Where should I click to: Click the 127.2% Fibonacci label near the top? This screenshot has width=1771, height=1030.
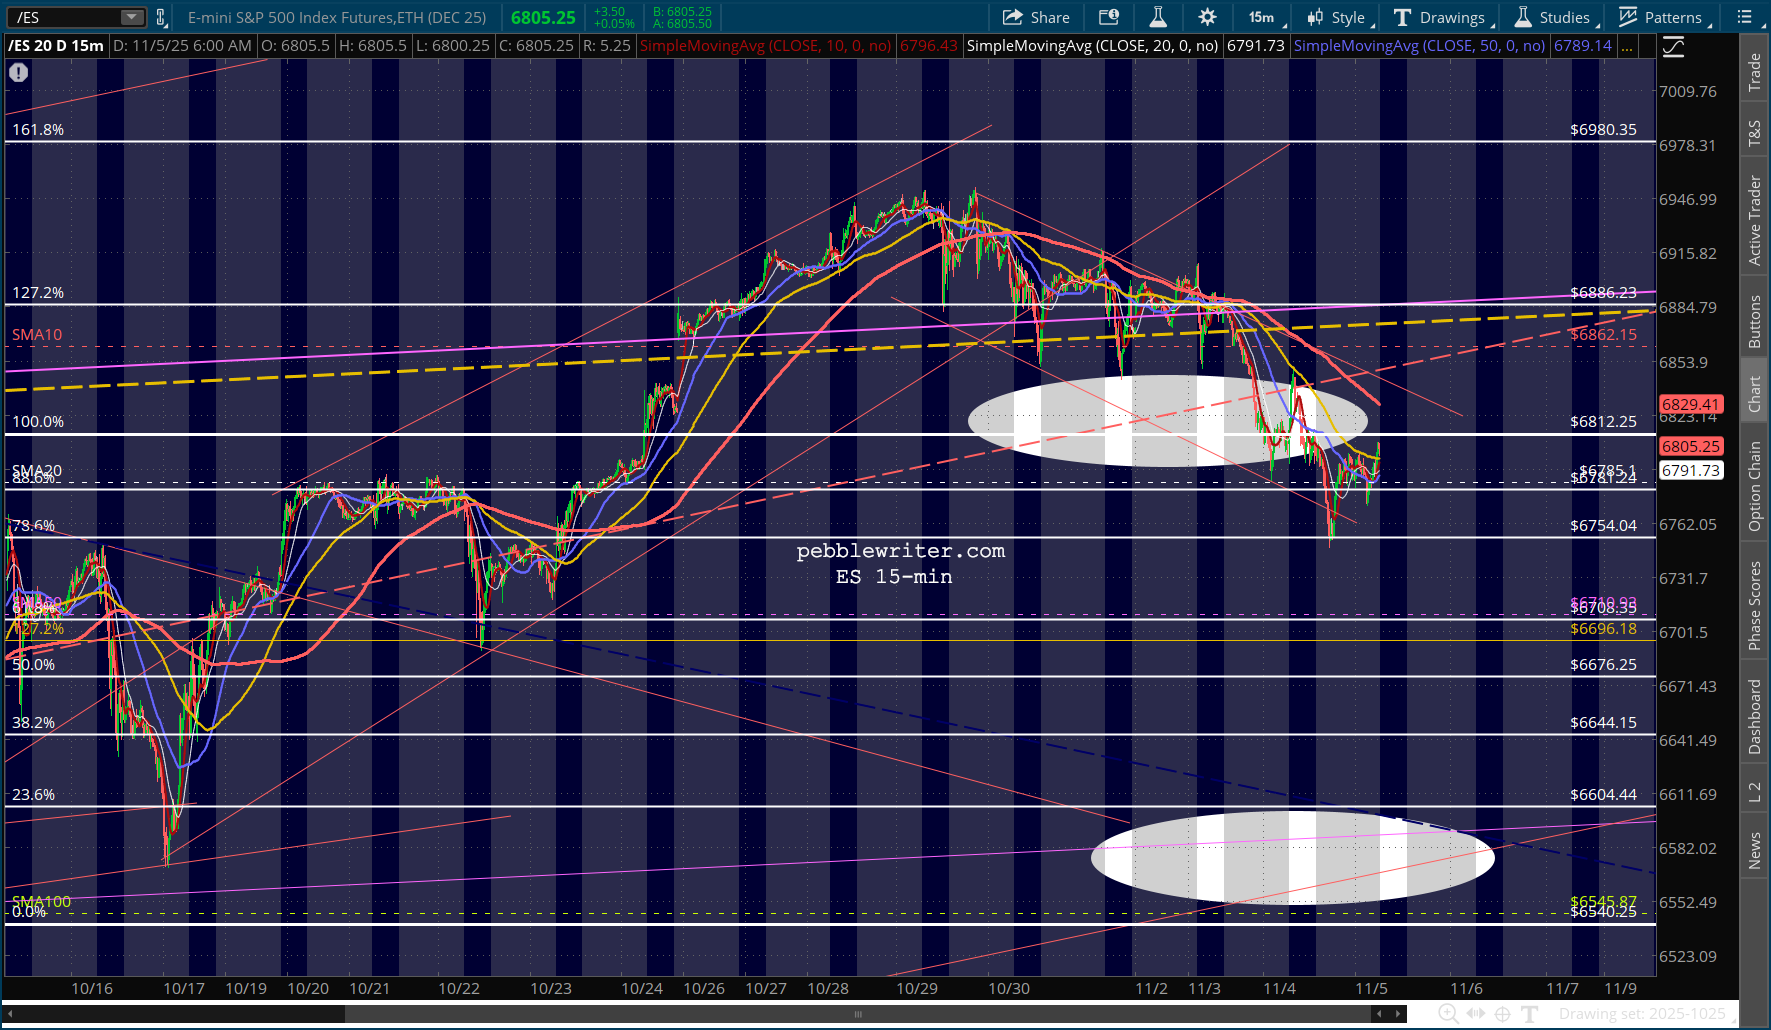(x=38, y=293)
